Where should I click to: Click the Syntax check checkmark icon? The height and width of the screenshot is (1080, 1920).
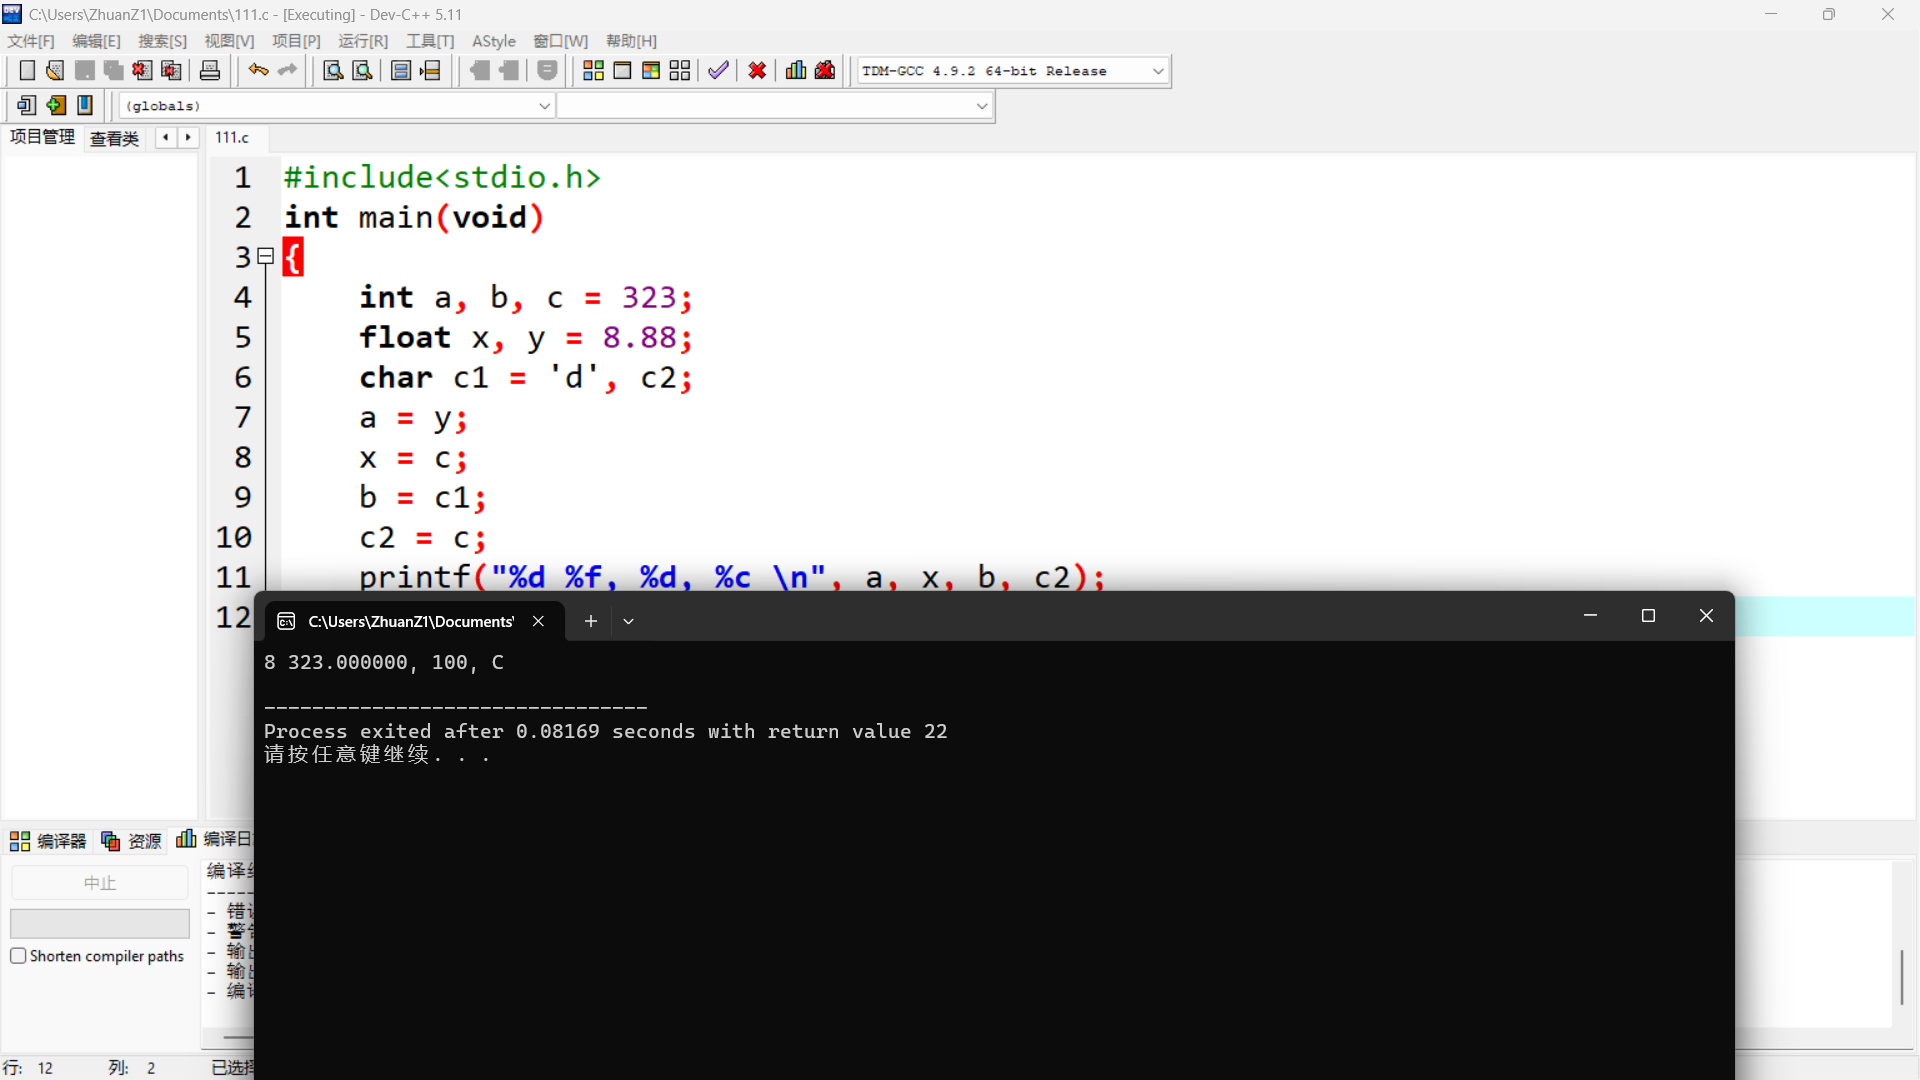click(718, 71)
